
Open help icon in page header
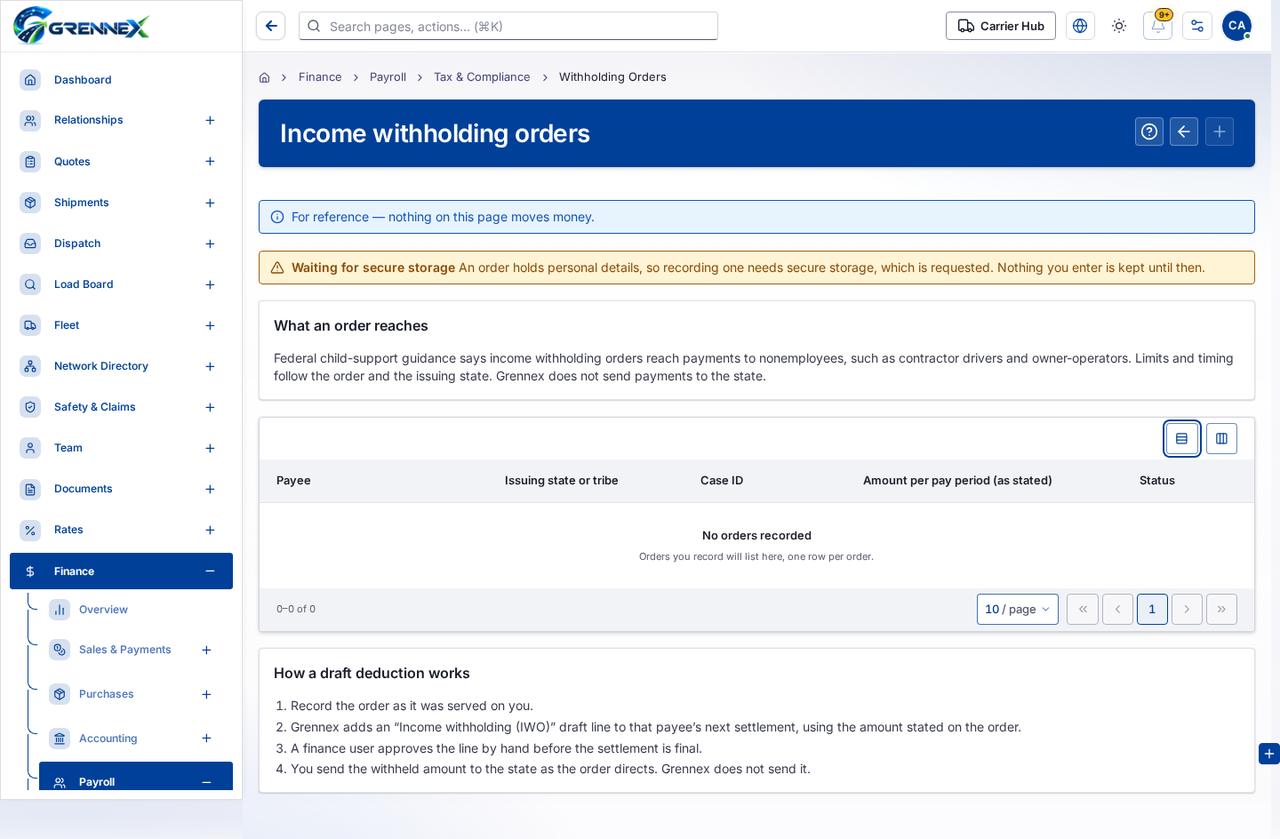click(1149, 132)
